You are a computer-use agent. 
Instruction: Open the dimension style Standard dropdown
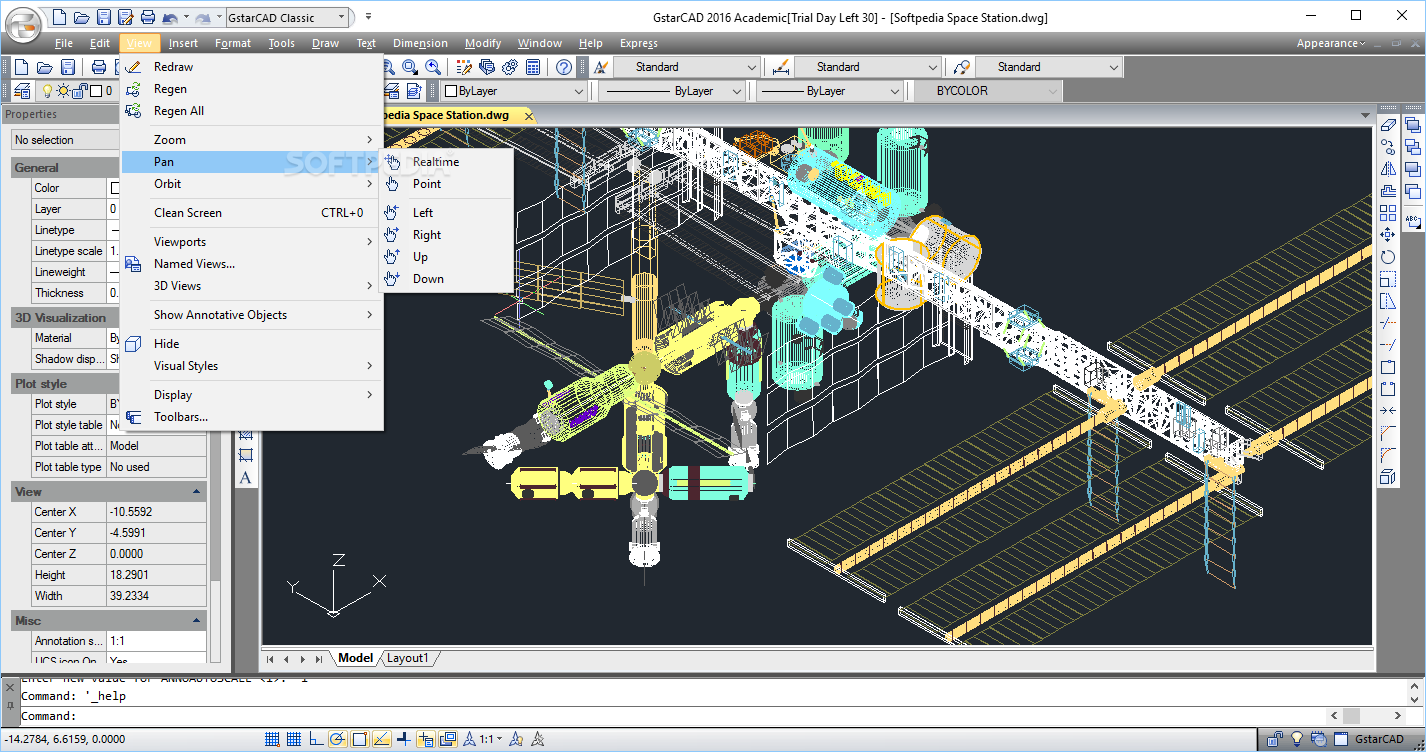pyautogui.click(x=867, y=67)
